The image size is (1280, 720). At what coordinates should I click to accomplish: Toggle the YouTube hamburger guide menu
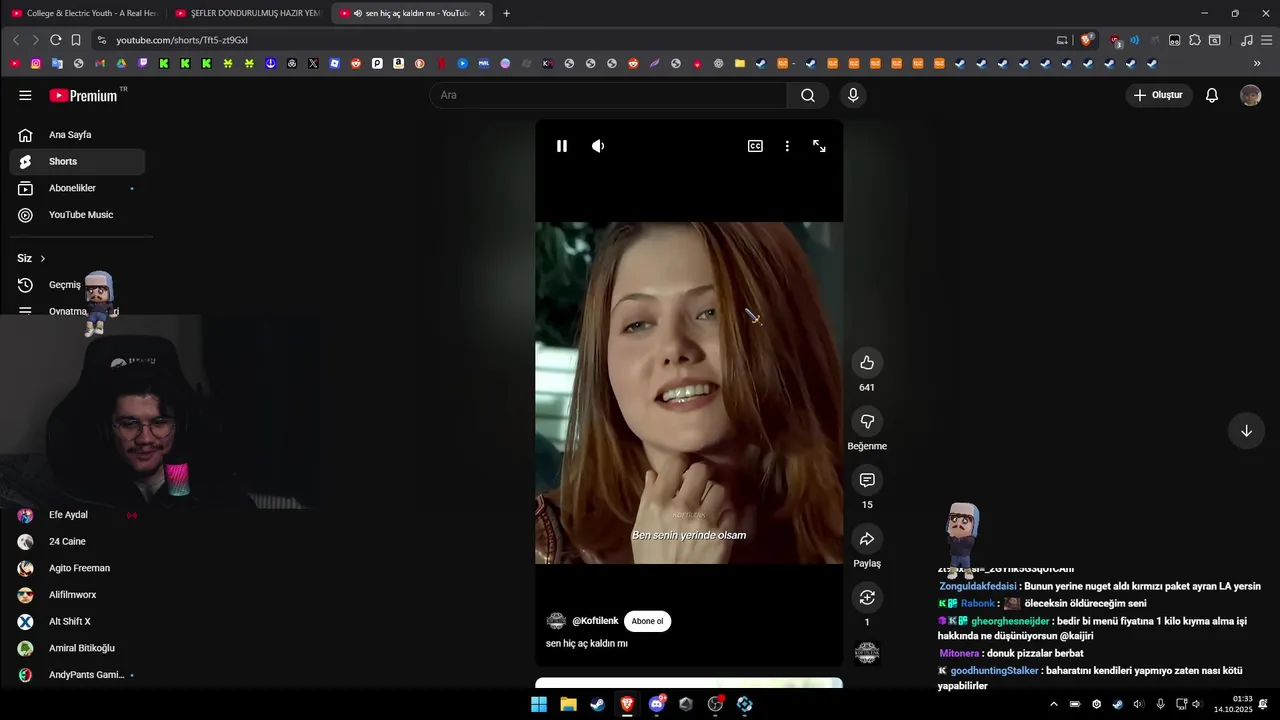[25, 95]
